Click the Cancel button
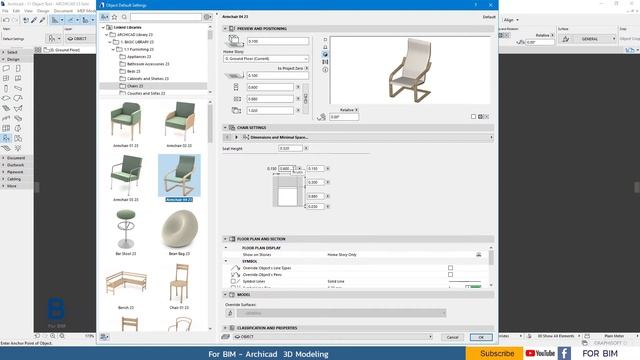640x360 pixels. 452,337
